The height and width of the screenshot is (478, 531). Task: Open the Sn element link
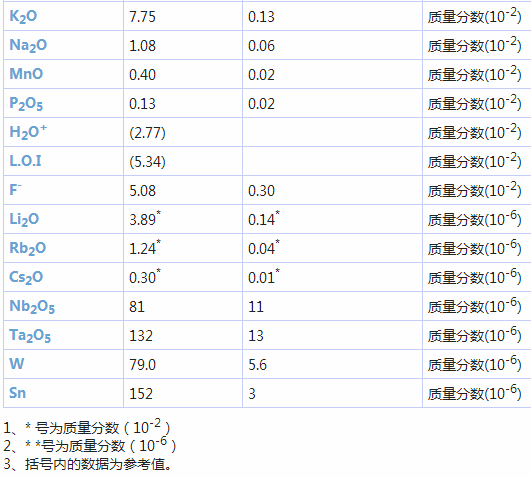[17, 393]
